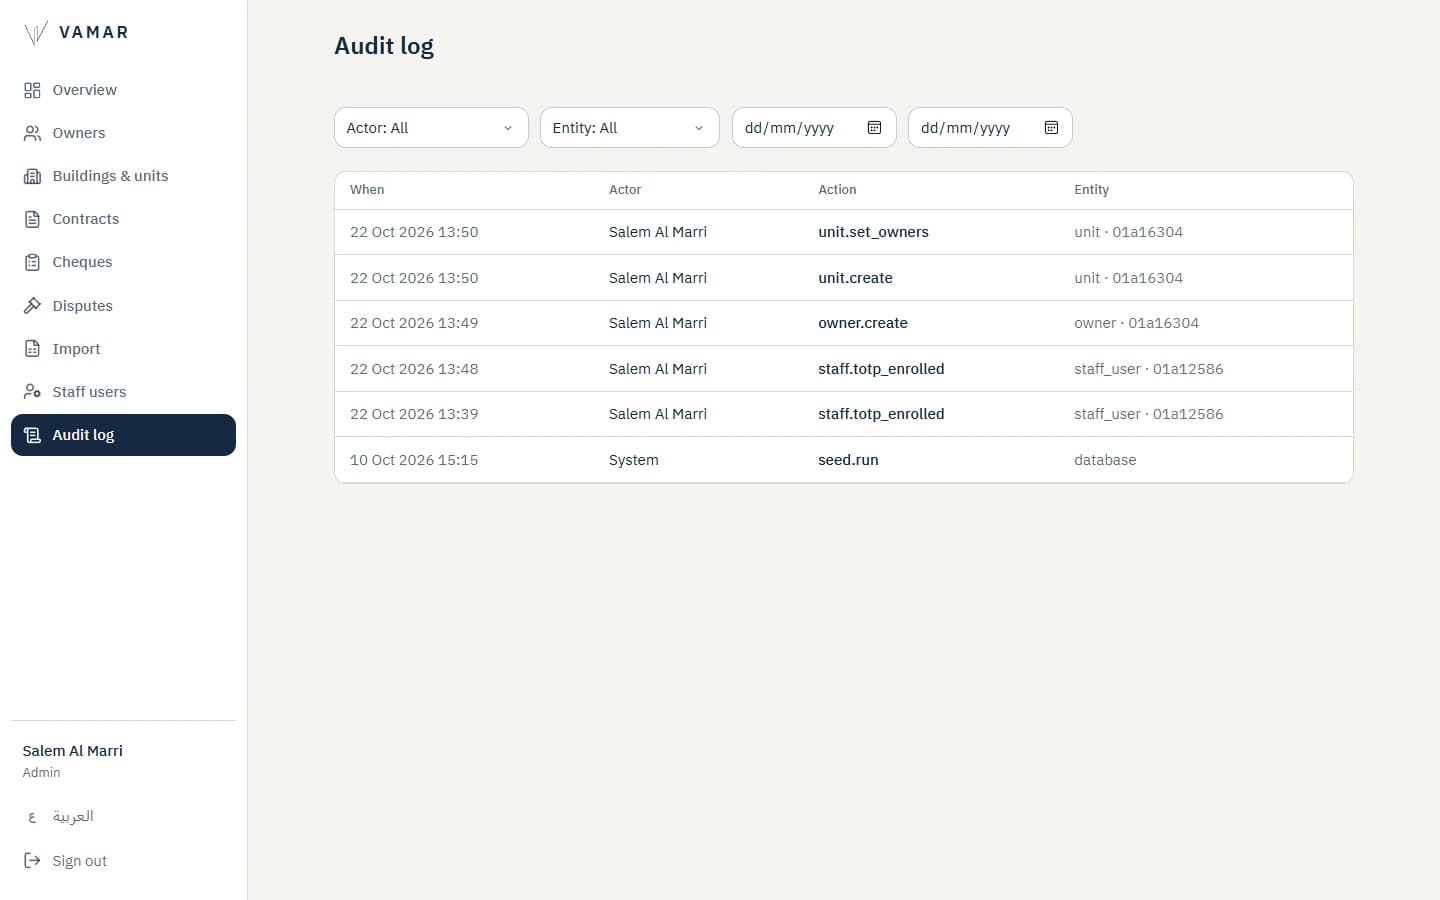Click the database entity cell
Screen dimensions: 1440x900
pos(1105,460)
